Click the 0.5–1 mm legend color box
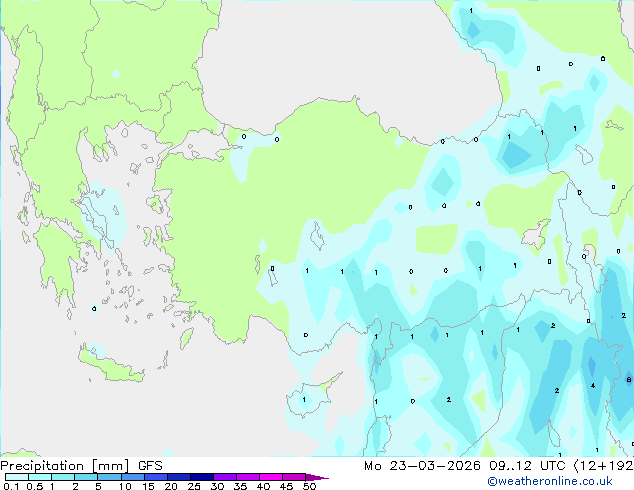This screenshot has width=634, height=490. pyautogui.click(x=40, y=477)
